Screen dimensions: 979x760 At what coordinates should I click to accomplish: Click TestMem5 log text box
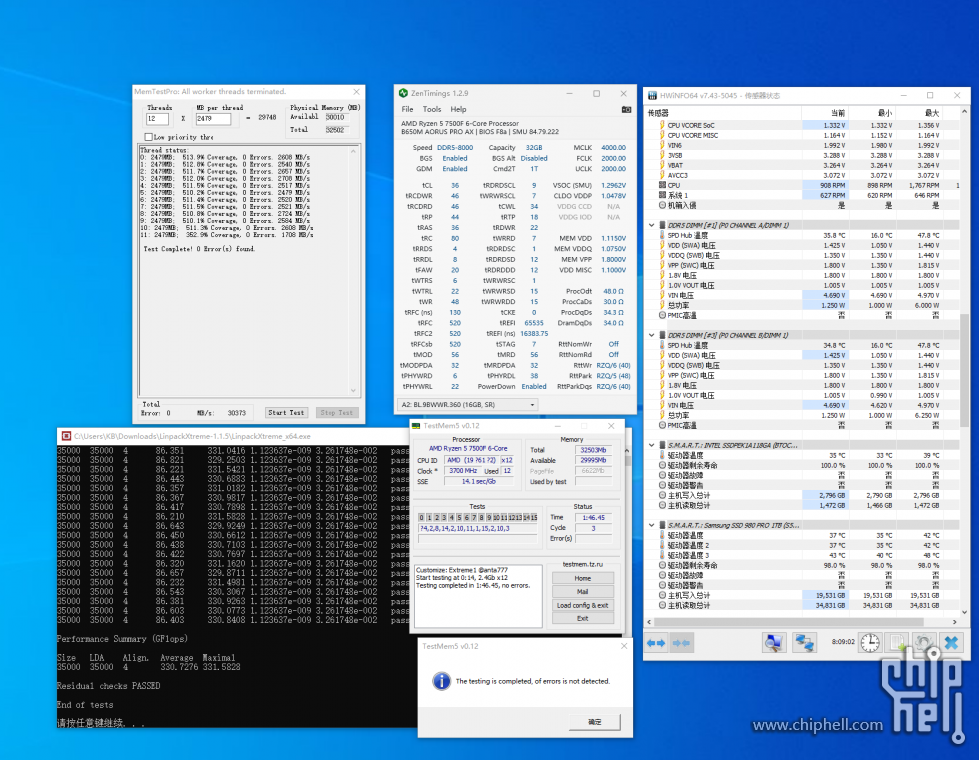pyautogui.click(x=478, y=596)
